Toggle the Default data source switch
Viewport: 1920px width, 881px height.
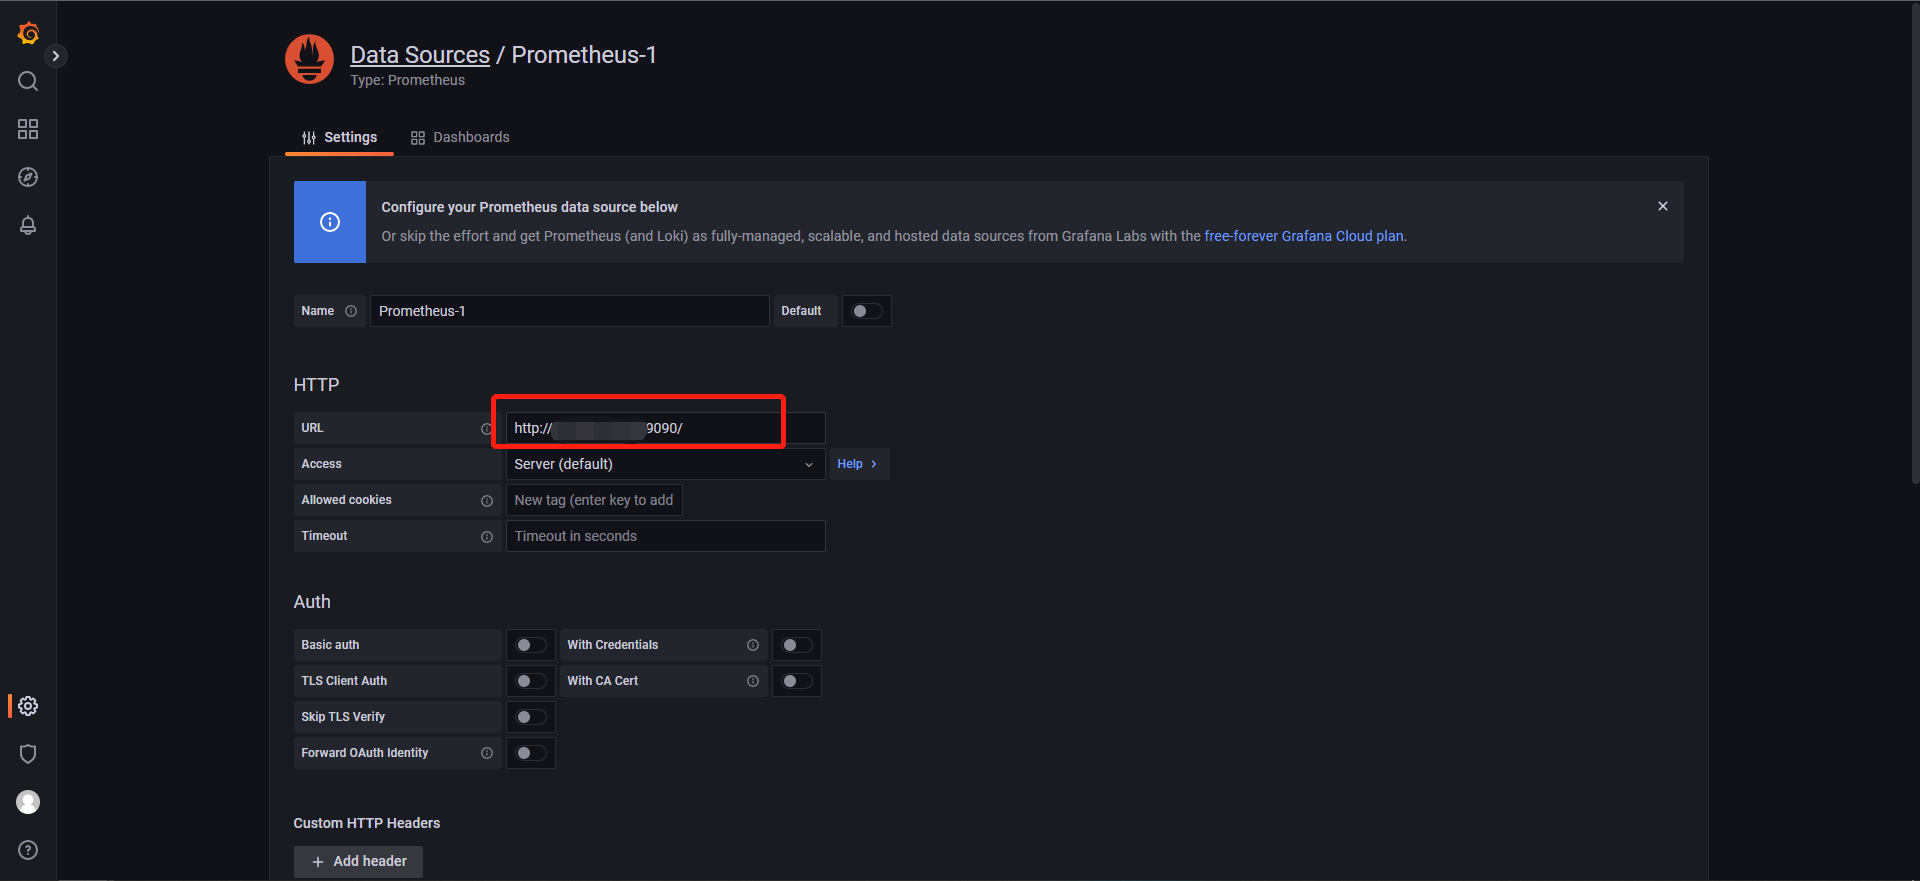click(x=867, y=311)
